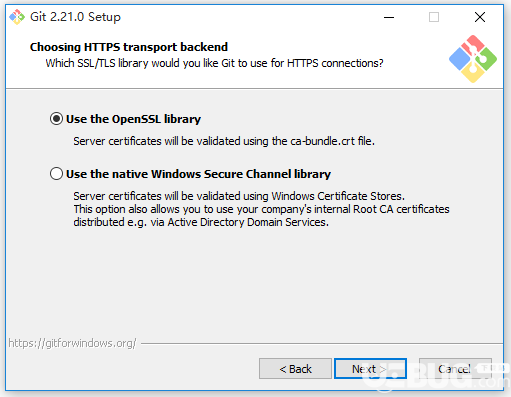Click the "Git 2.21.0 Setup" window title
This screenshot has width=511, height=397.
[75, 17]
